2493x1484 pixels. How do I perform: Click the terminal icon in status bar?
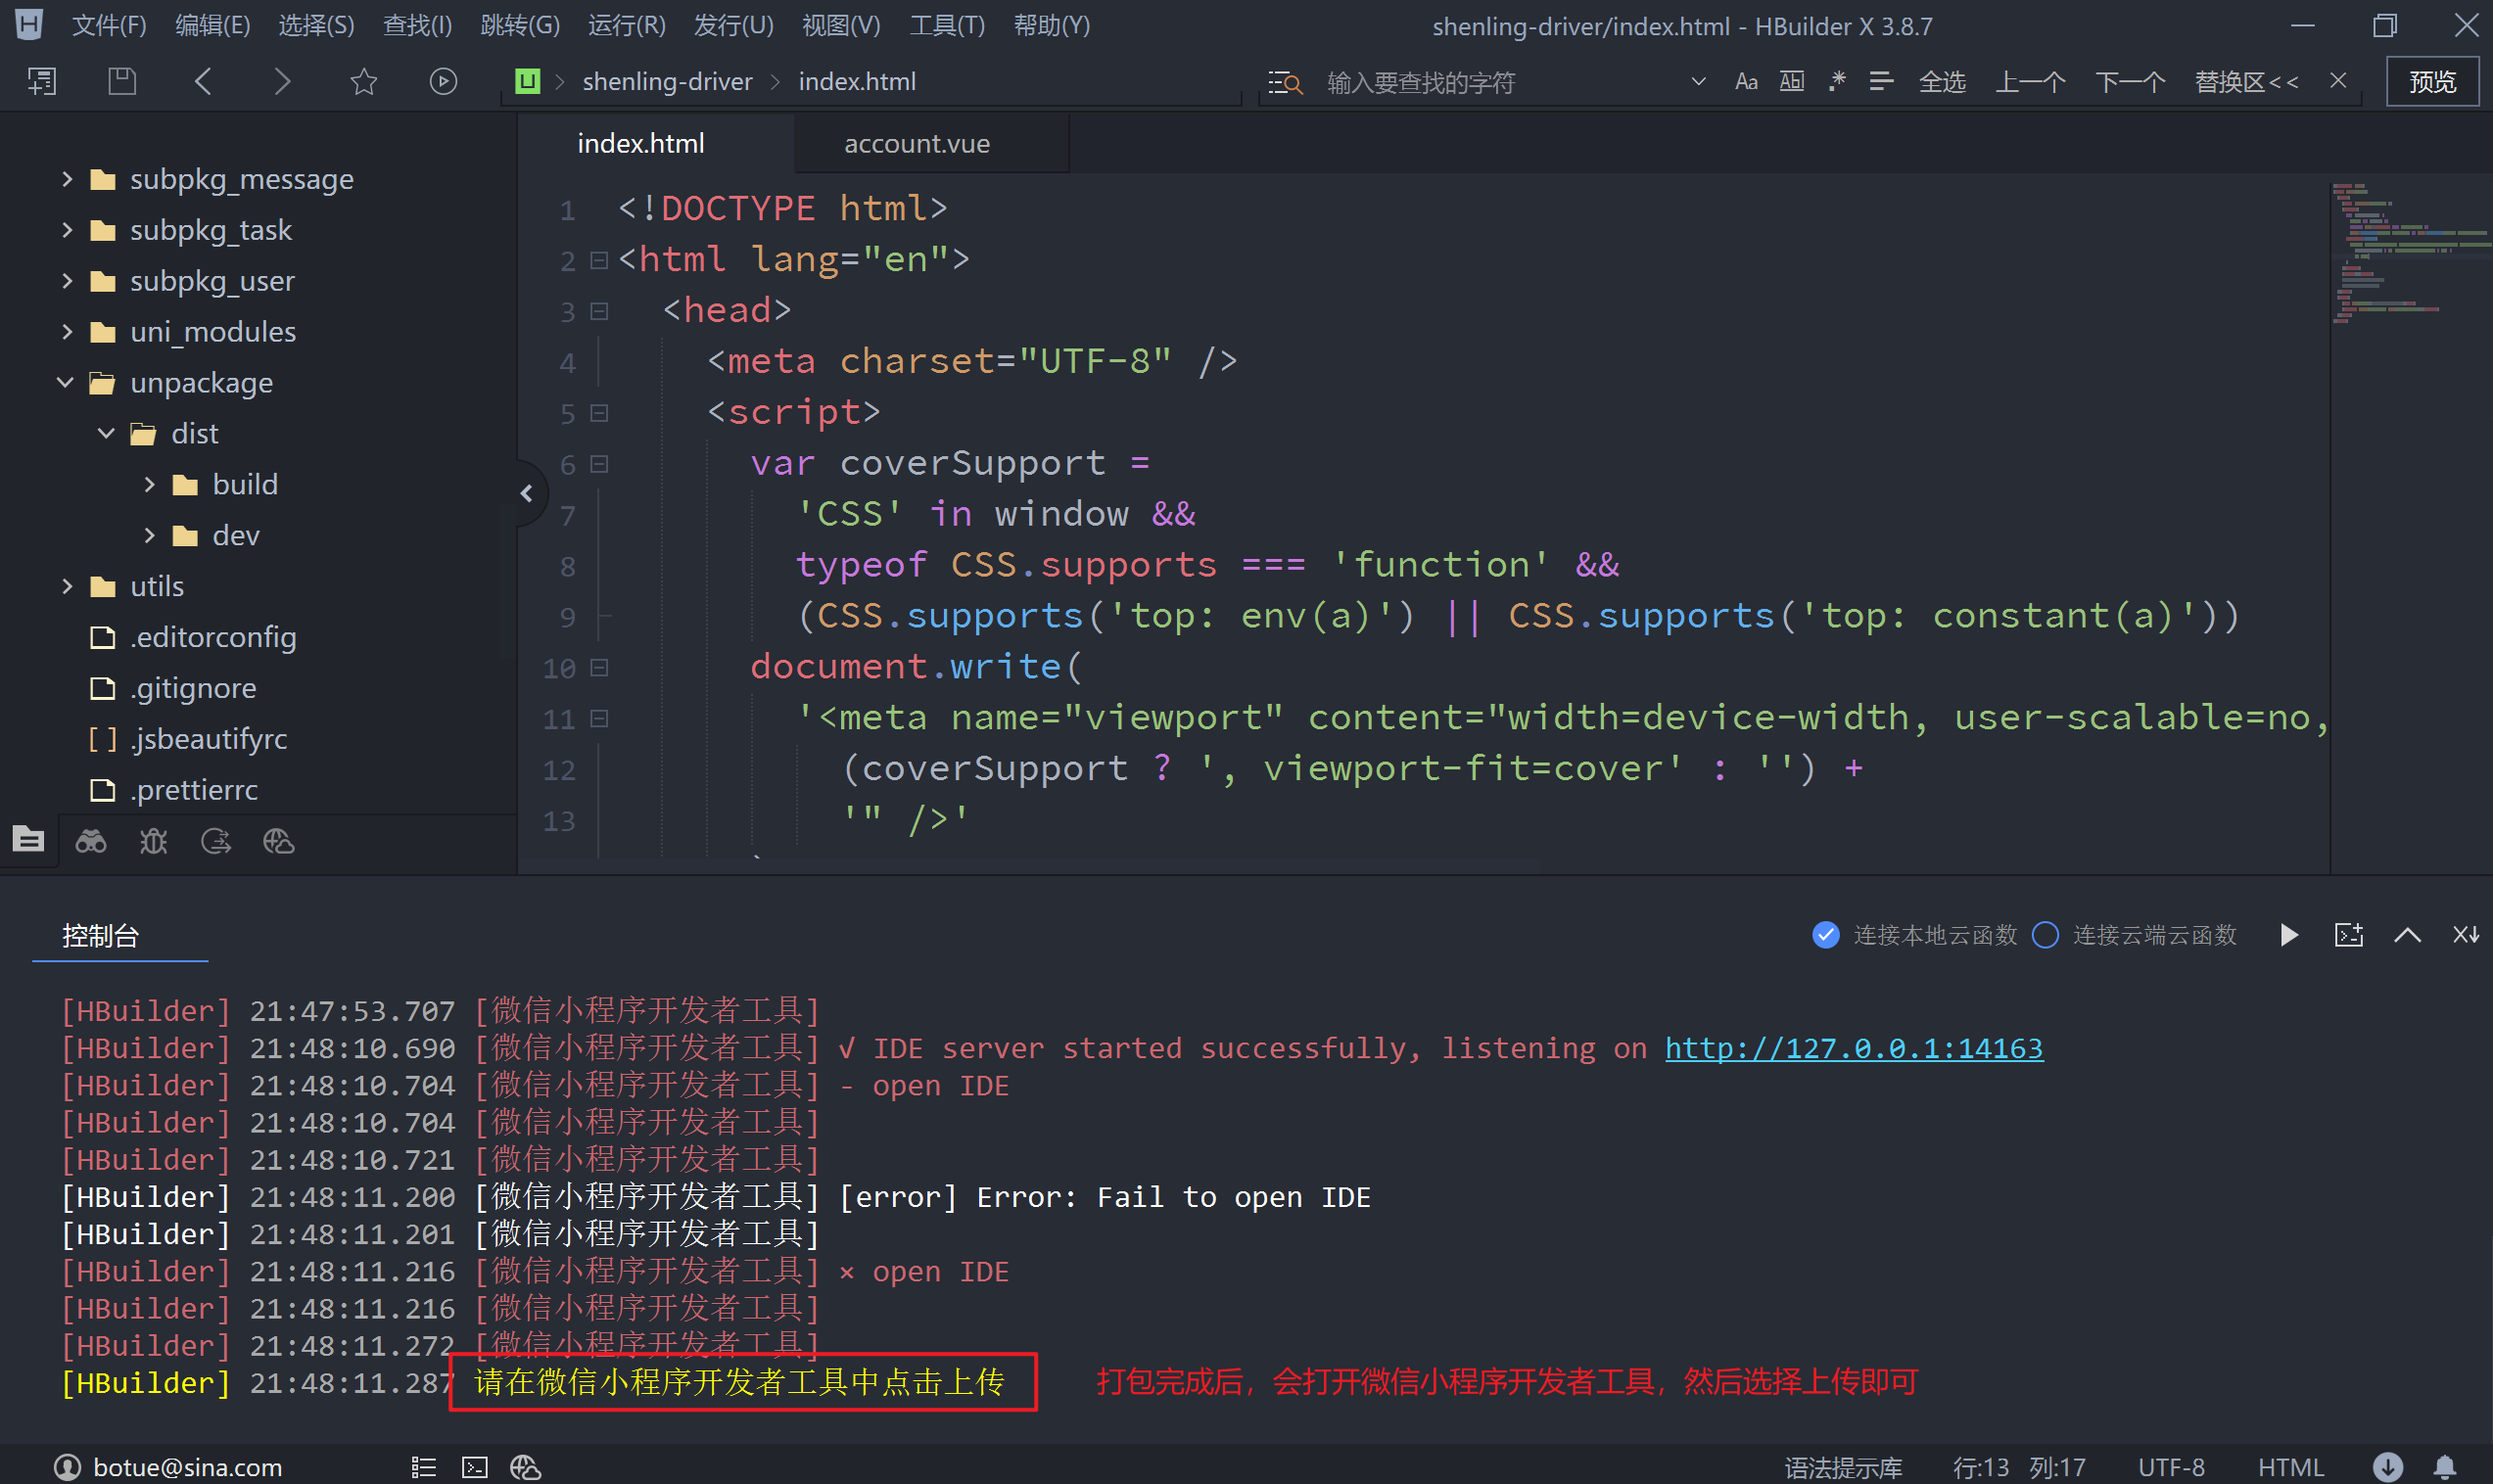474,1467
